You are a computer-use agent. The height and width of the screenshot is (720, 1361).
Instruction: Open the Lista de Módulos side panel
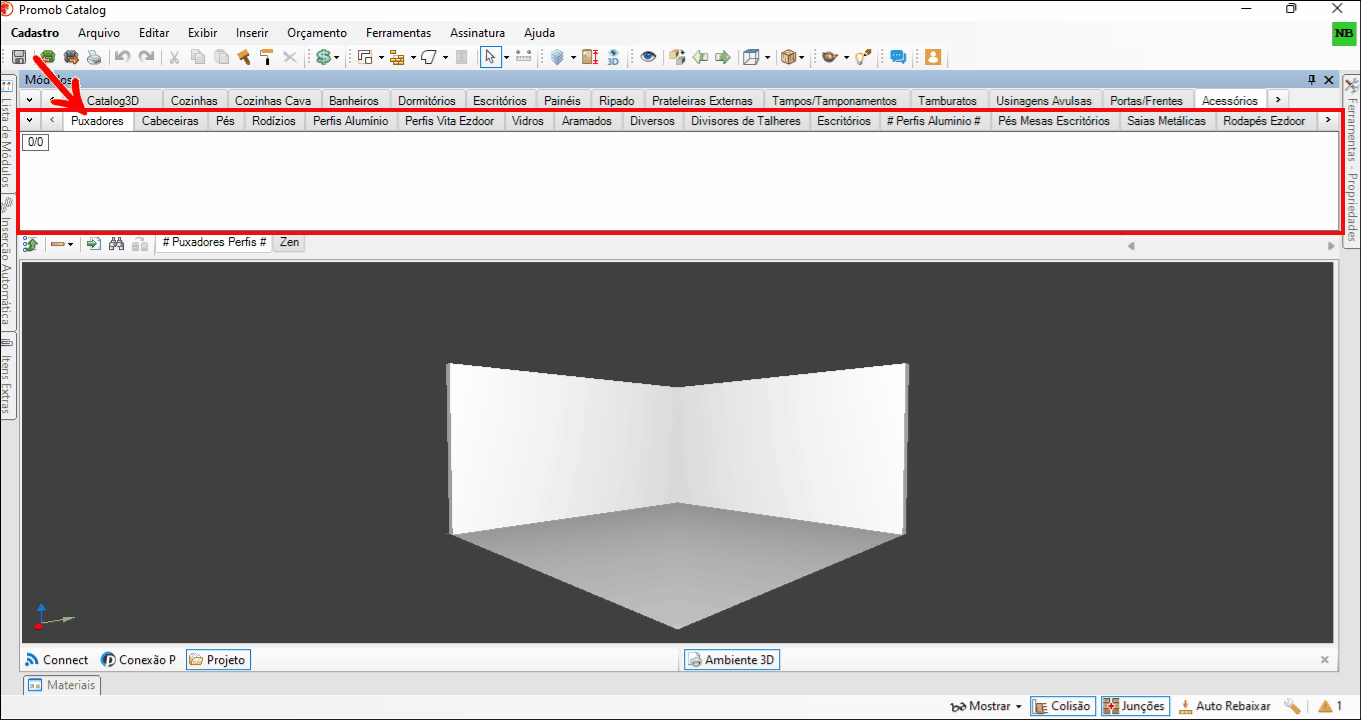pyautogui.click(x=7, y=136)
